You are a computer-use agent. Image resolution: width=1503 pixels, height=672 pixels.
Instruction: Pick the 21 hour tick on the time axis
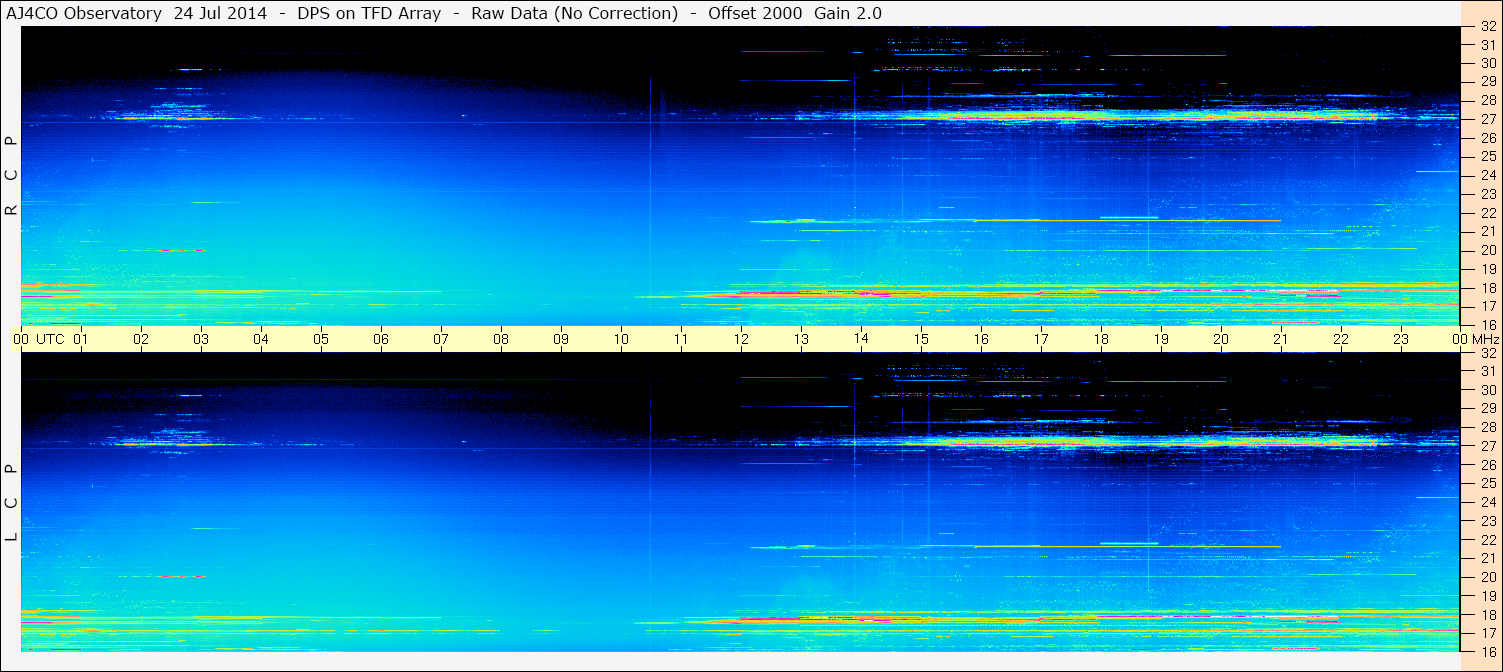click(1281, 339)
